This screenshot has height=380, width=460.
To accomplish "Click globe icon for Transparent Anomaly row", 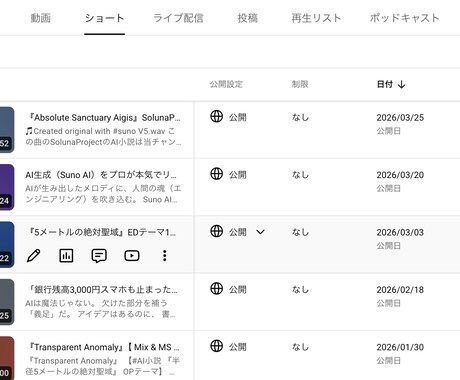I will click(x=217, y=346).
